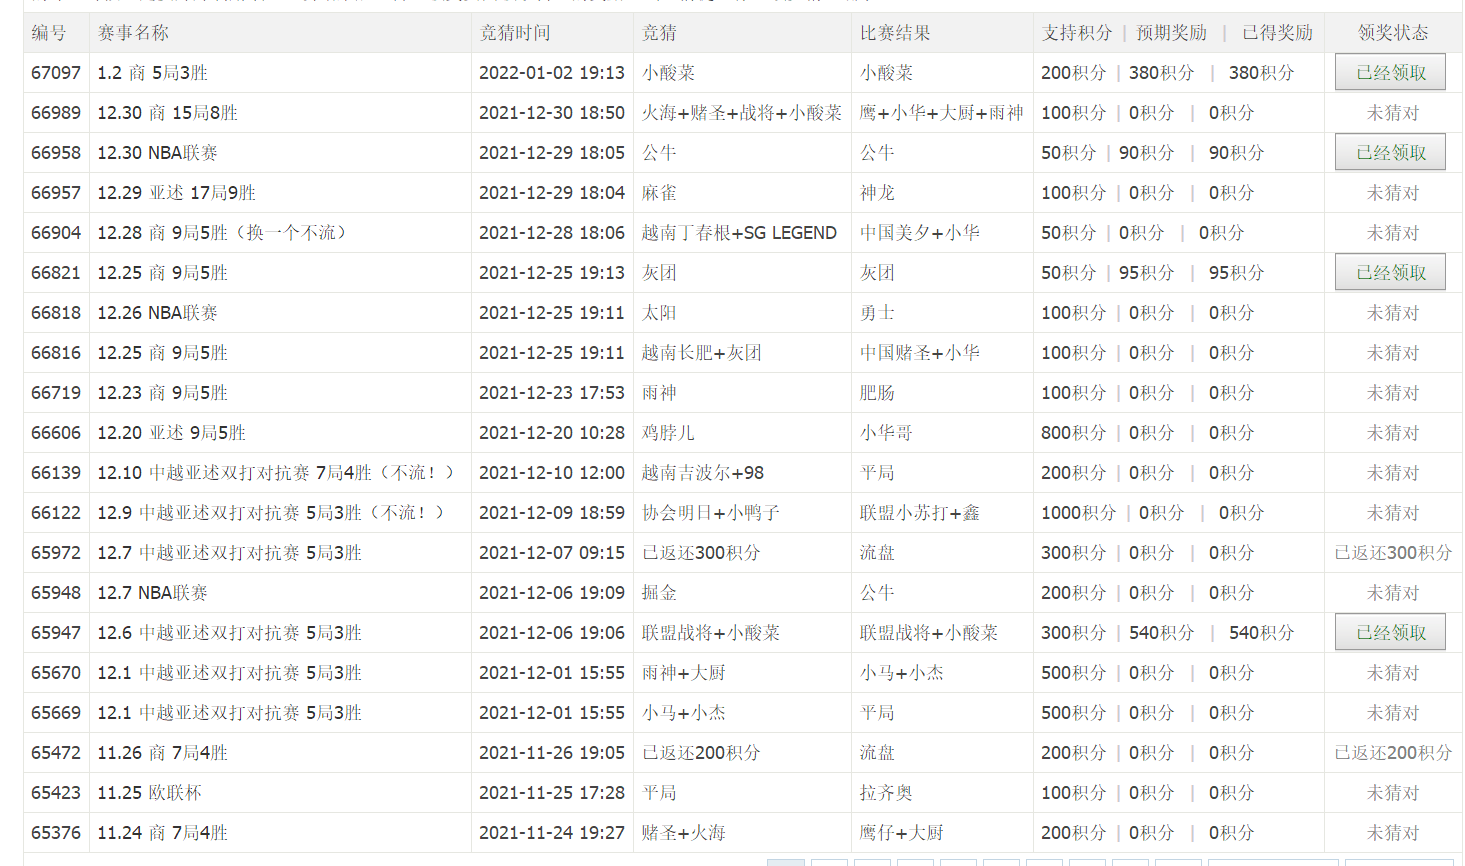Click the 编号 column header
The height and width of the screenshot is (866, 1465).
click(49, 33)
